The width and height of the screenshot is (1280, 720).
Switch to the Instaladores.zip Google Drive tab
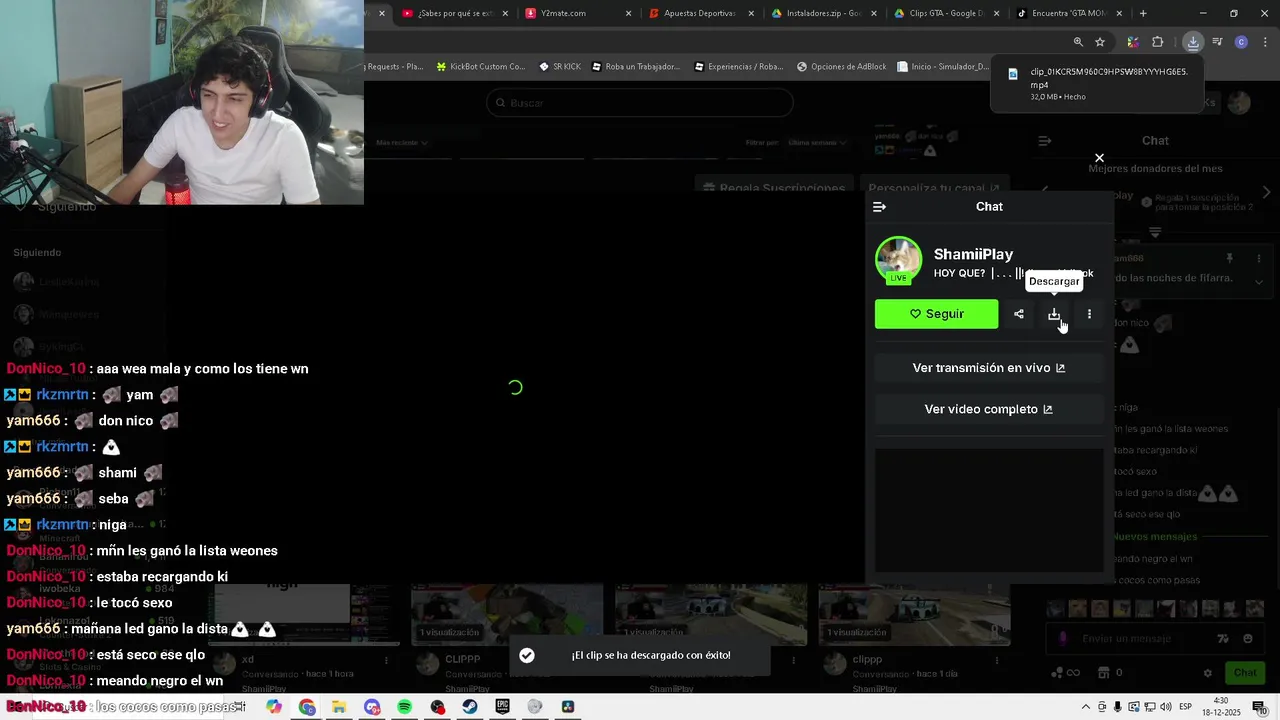point(822,13)
